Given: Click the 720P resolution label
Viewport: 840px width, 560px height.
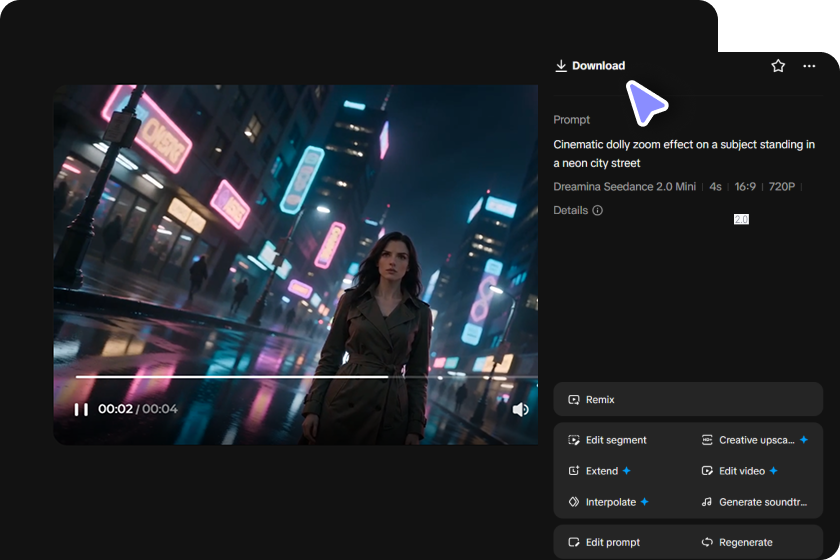Looking at the screenshot, I should (782, 186).
